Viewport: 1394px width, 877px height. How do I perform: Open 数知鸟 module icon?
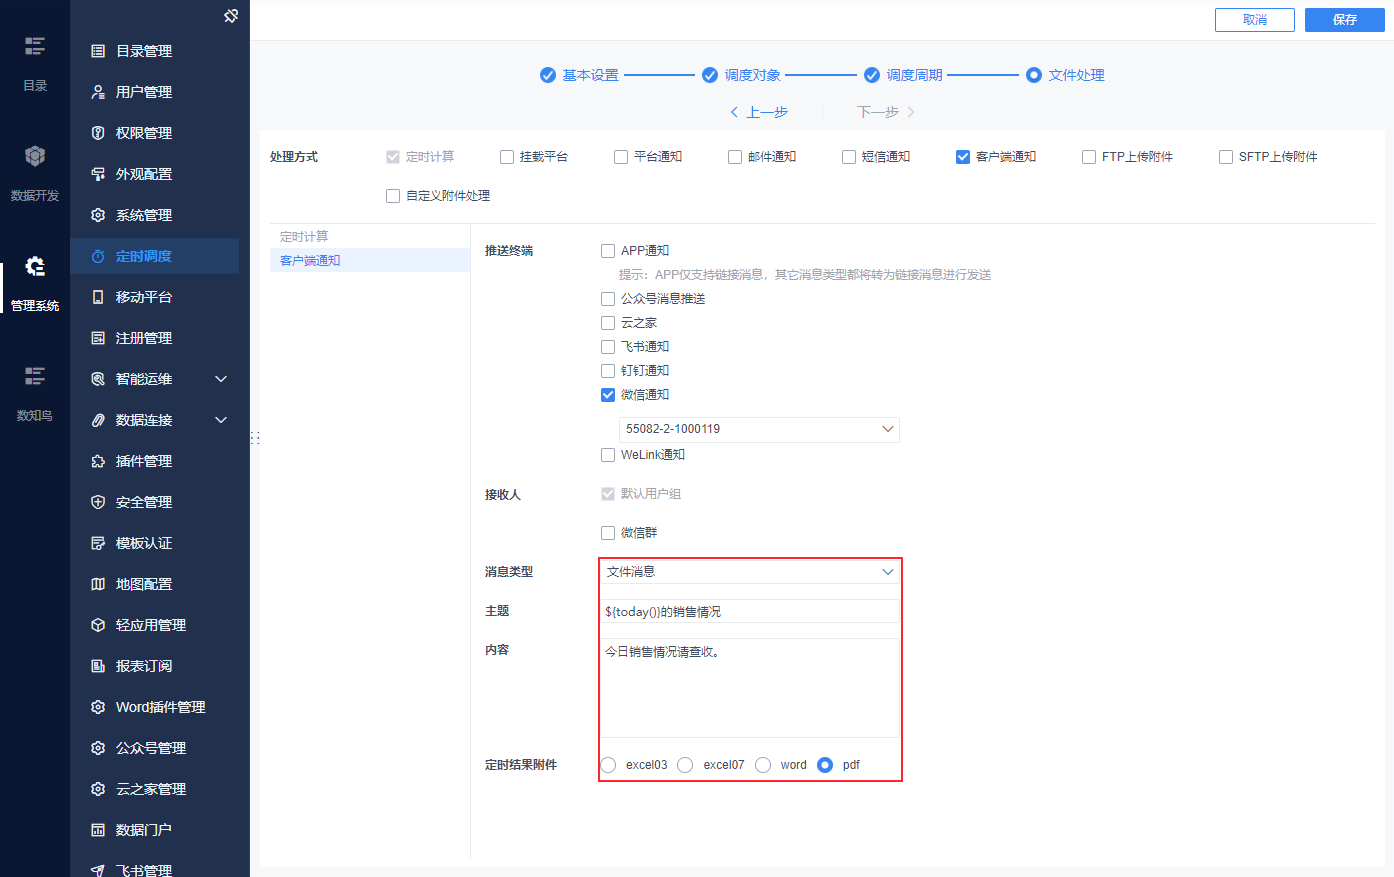(35, 376)
